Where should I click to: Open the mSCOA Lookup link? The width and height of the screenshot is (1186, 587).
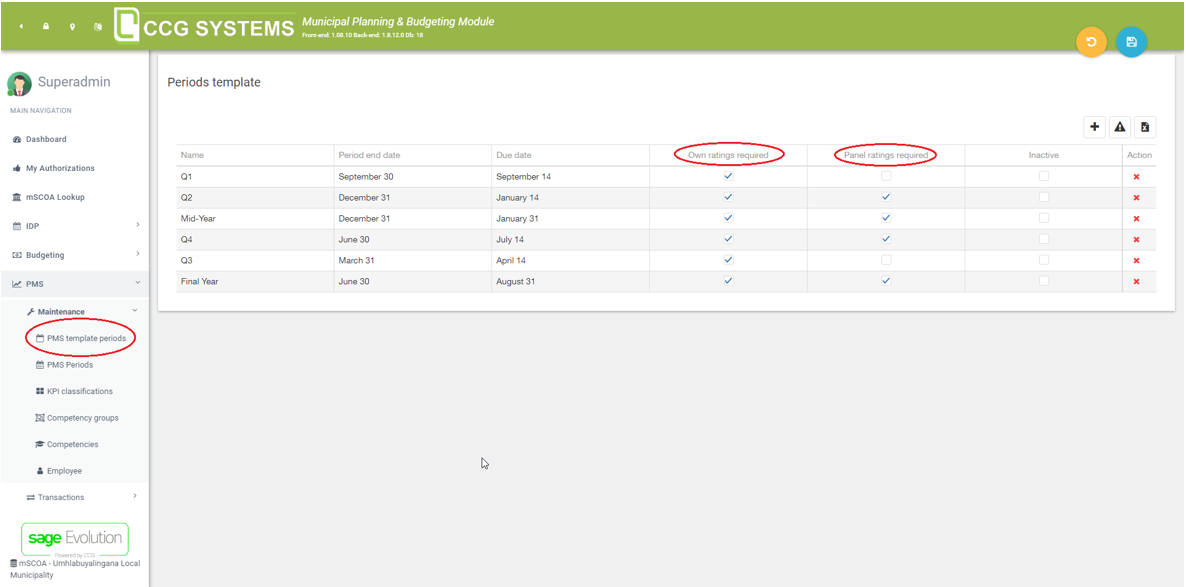coord(55,197)
